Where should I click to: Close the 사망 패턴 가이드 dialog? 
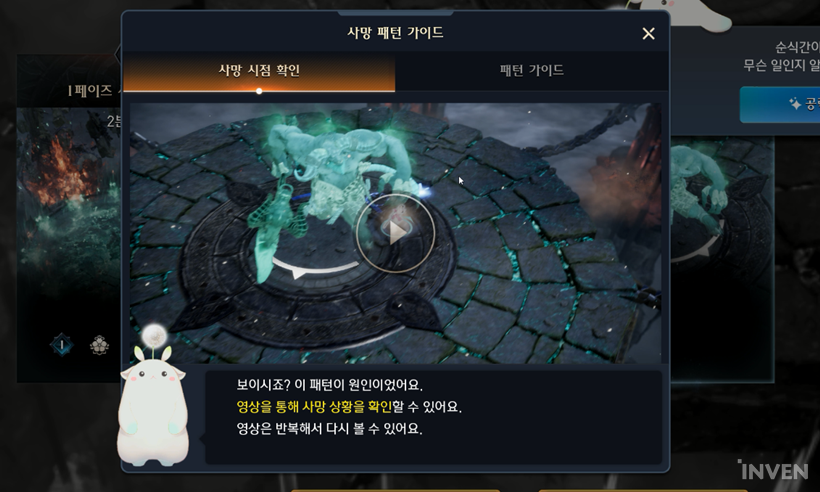(648, 33)
